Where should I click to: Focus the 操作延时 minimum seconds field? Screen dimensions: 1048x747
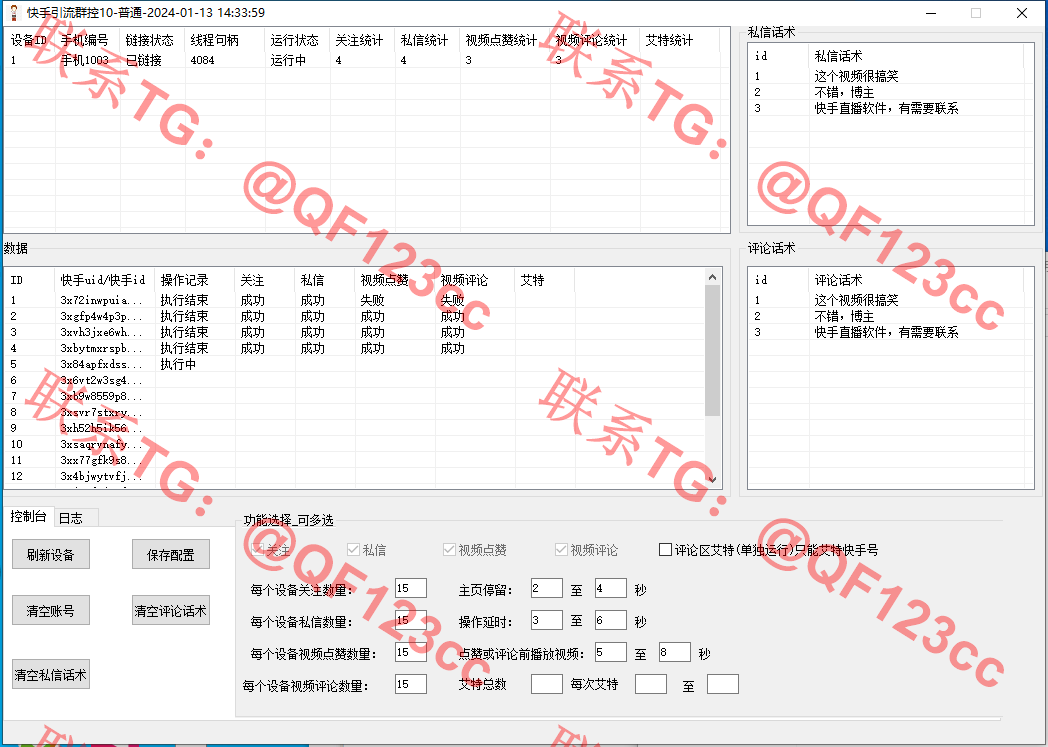tap(546, 620)
